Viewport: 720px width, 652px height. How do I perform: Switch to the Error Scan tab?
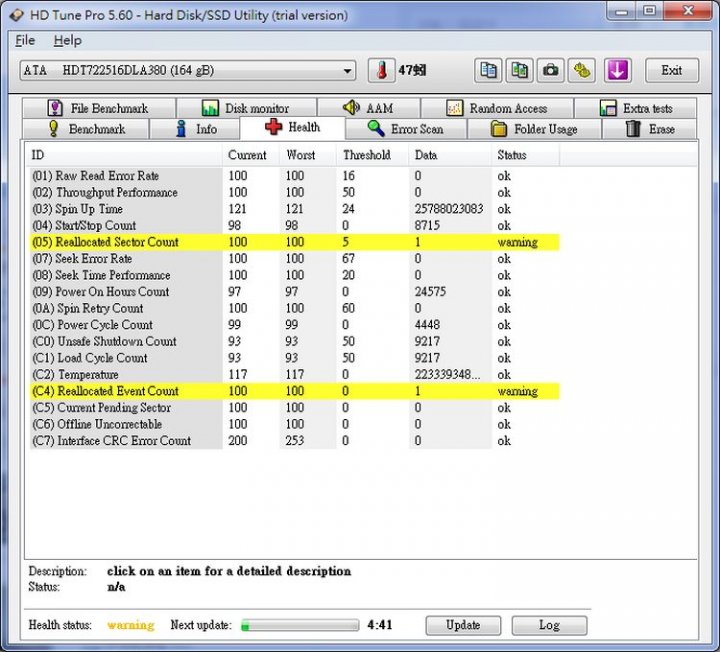click(406, 129)
